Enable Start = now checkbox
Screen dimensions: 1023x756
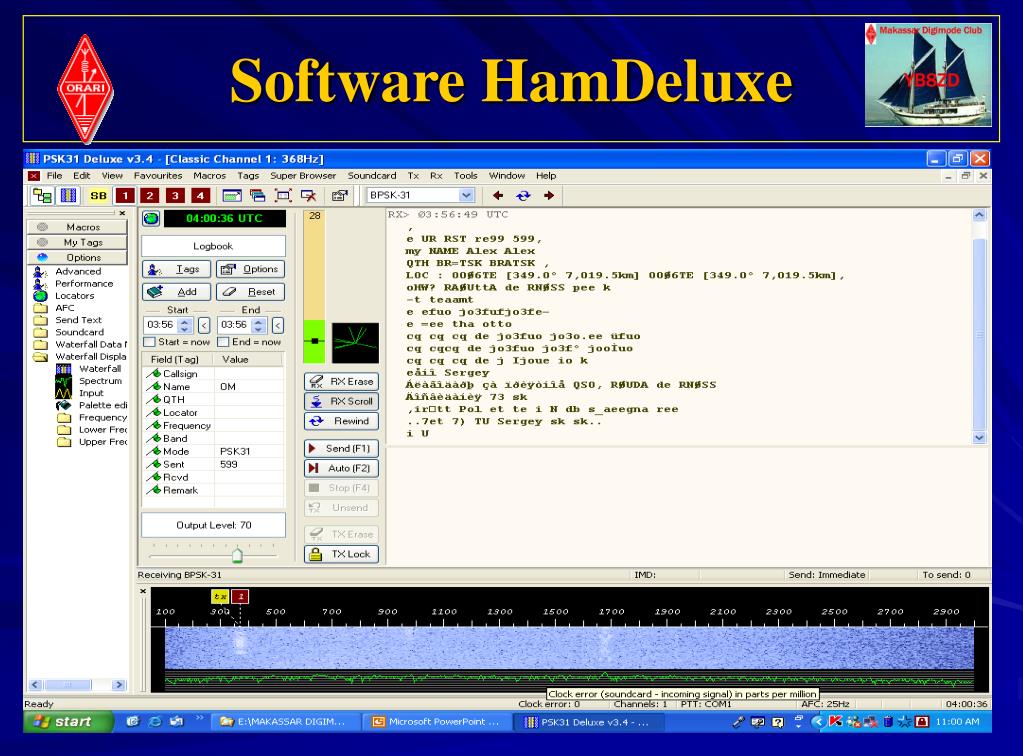point(149,342)
